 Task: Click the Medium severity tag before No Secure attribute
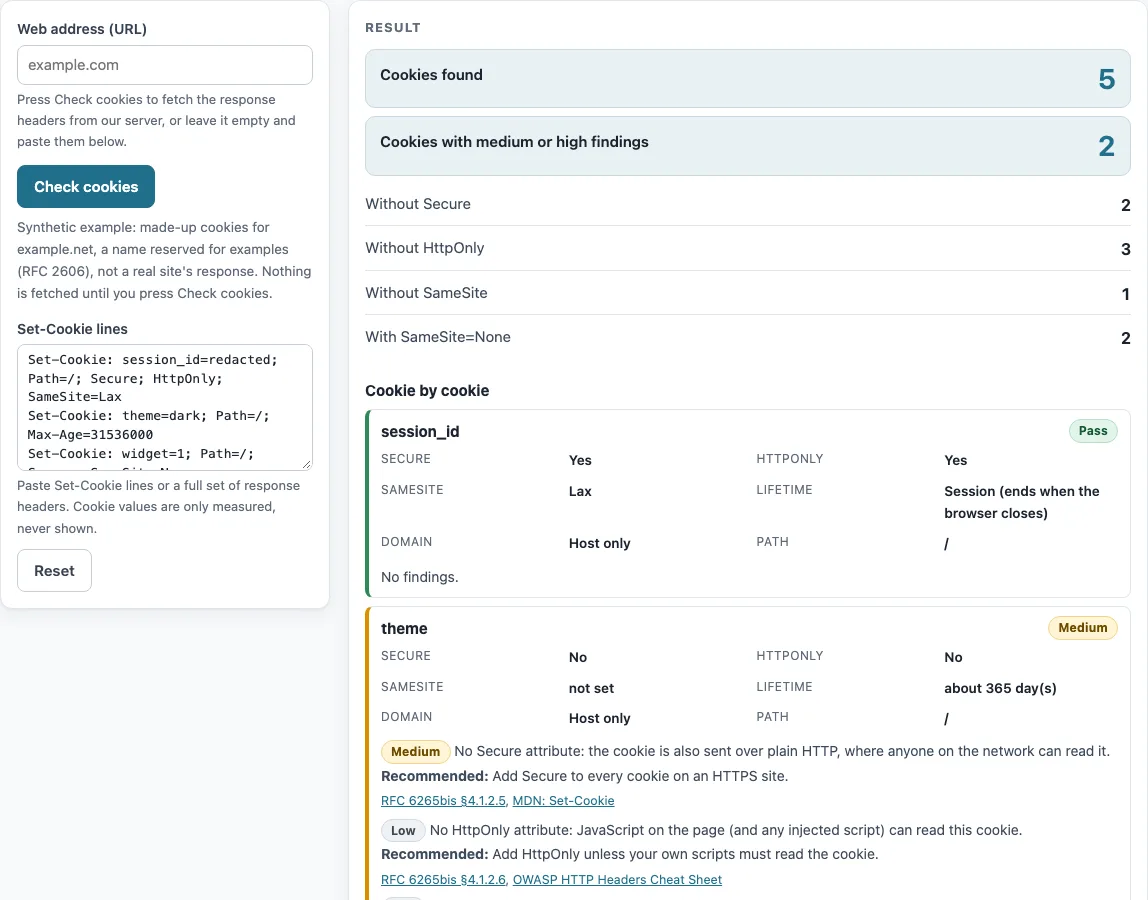[415, 751]
